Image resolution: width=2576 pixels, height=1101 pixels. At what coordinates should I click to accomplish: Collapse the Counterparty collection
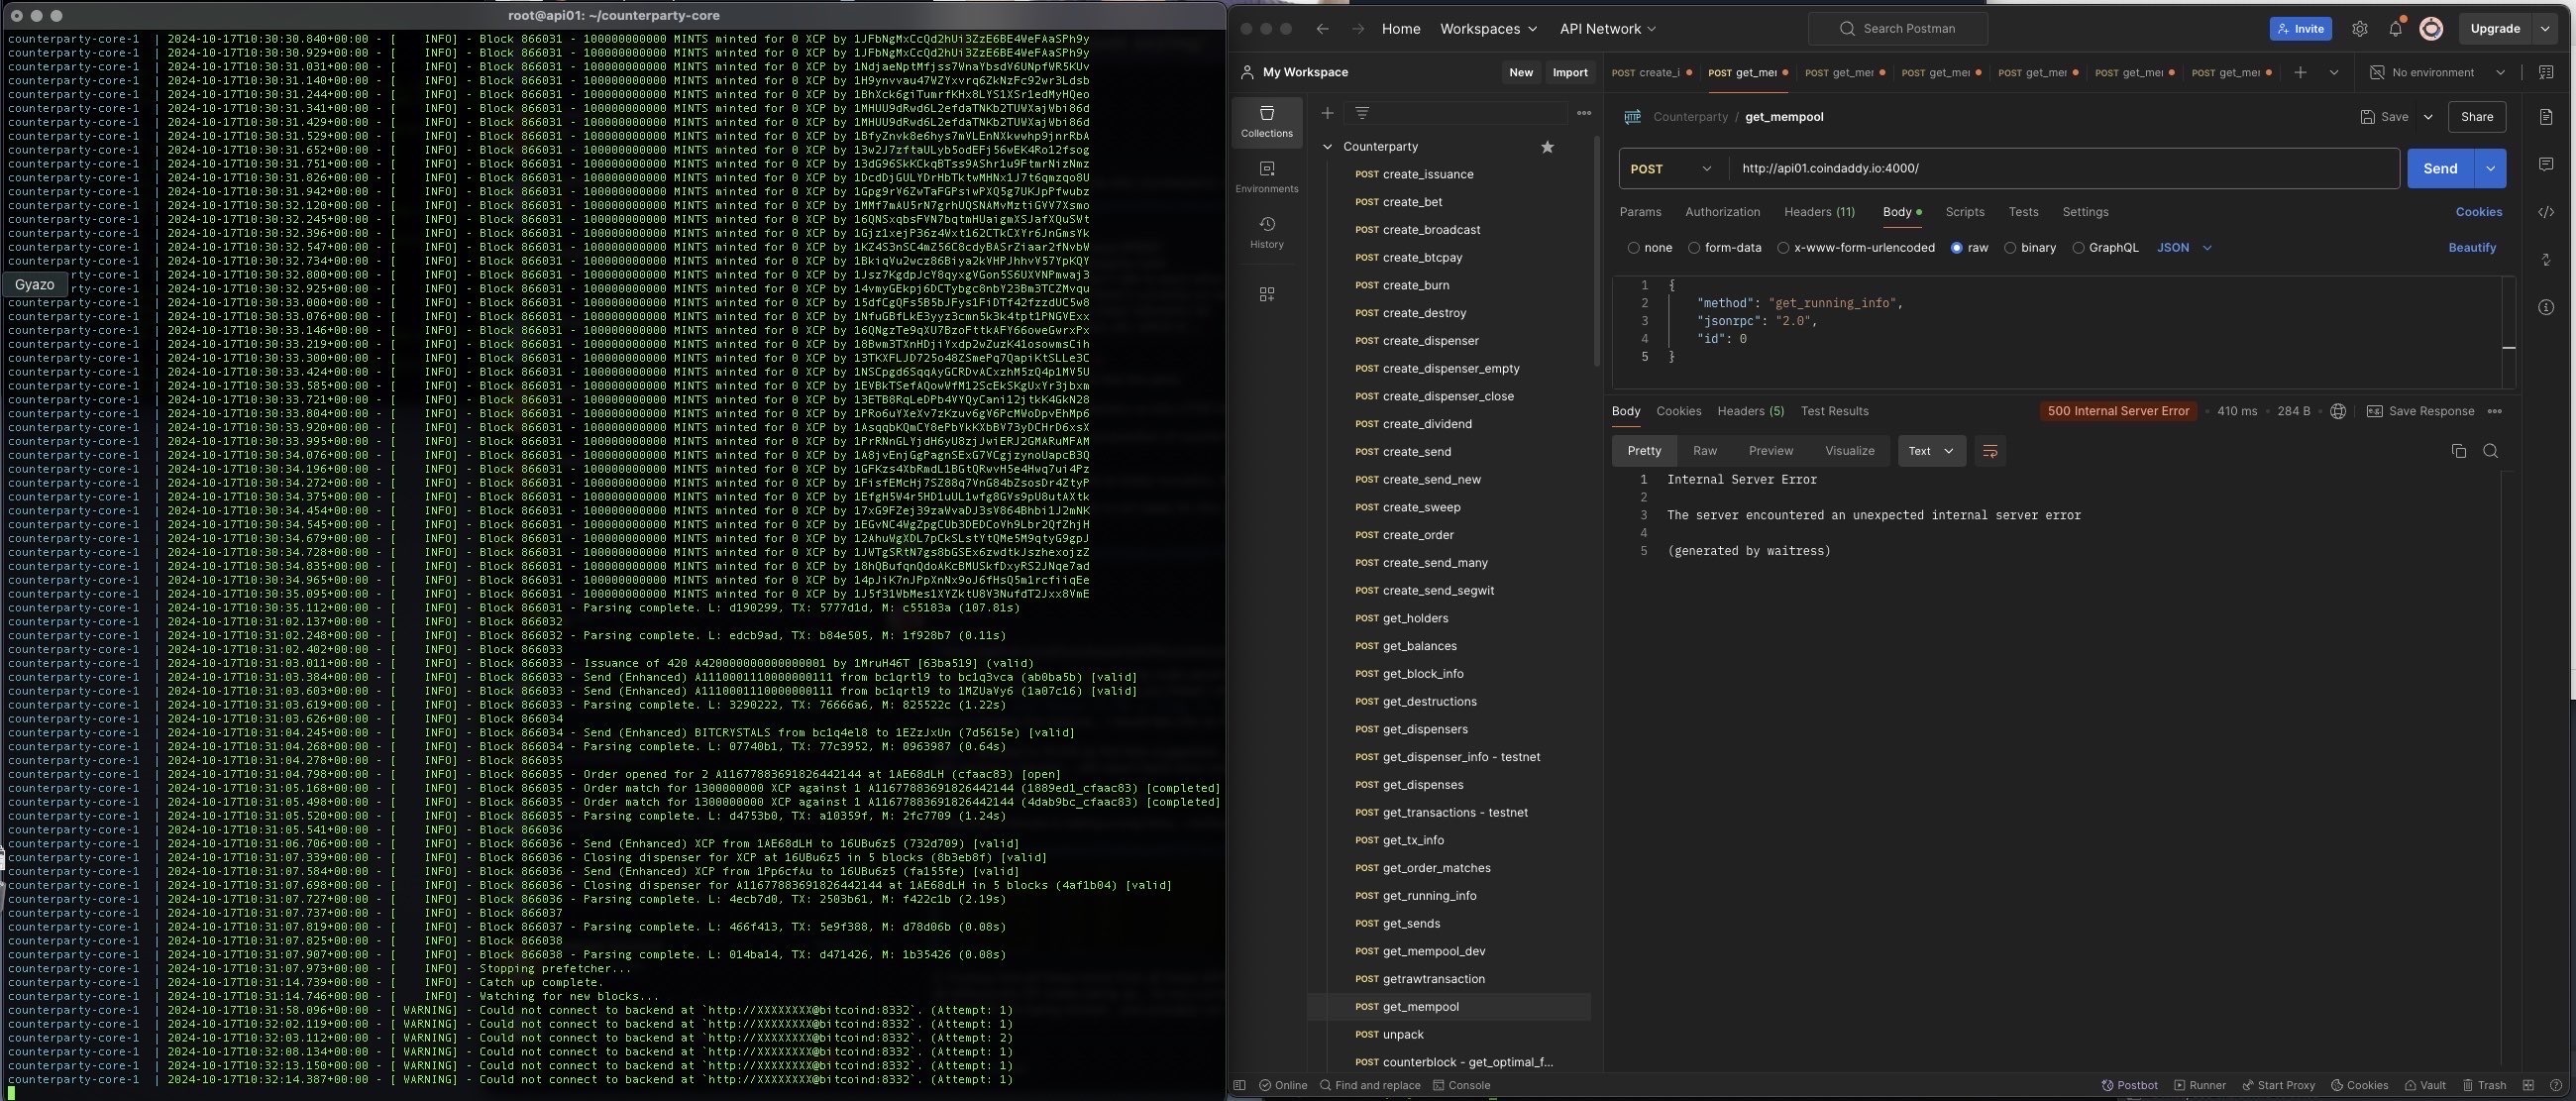1327,147
